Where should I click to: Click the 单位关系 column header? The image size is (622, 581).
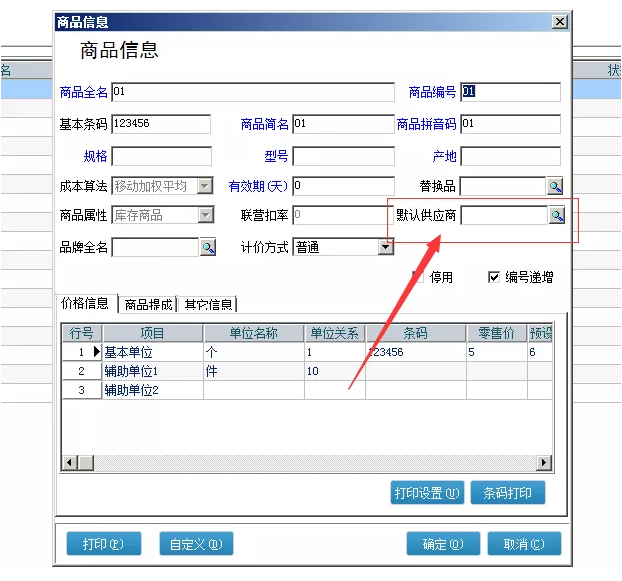(335, 333)
